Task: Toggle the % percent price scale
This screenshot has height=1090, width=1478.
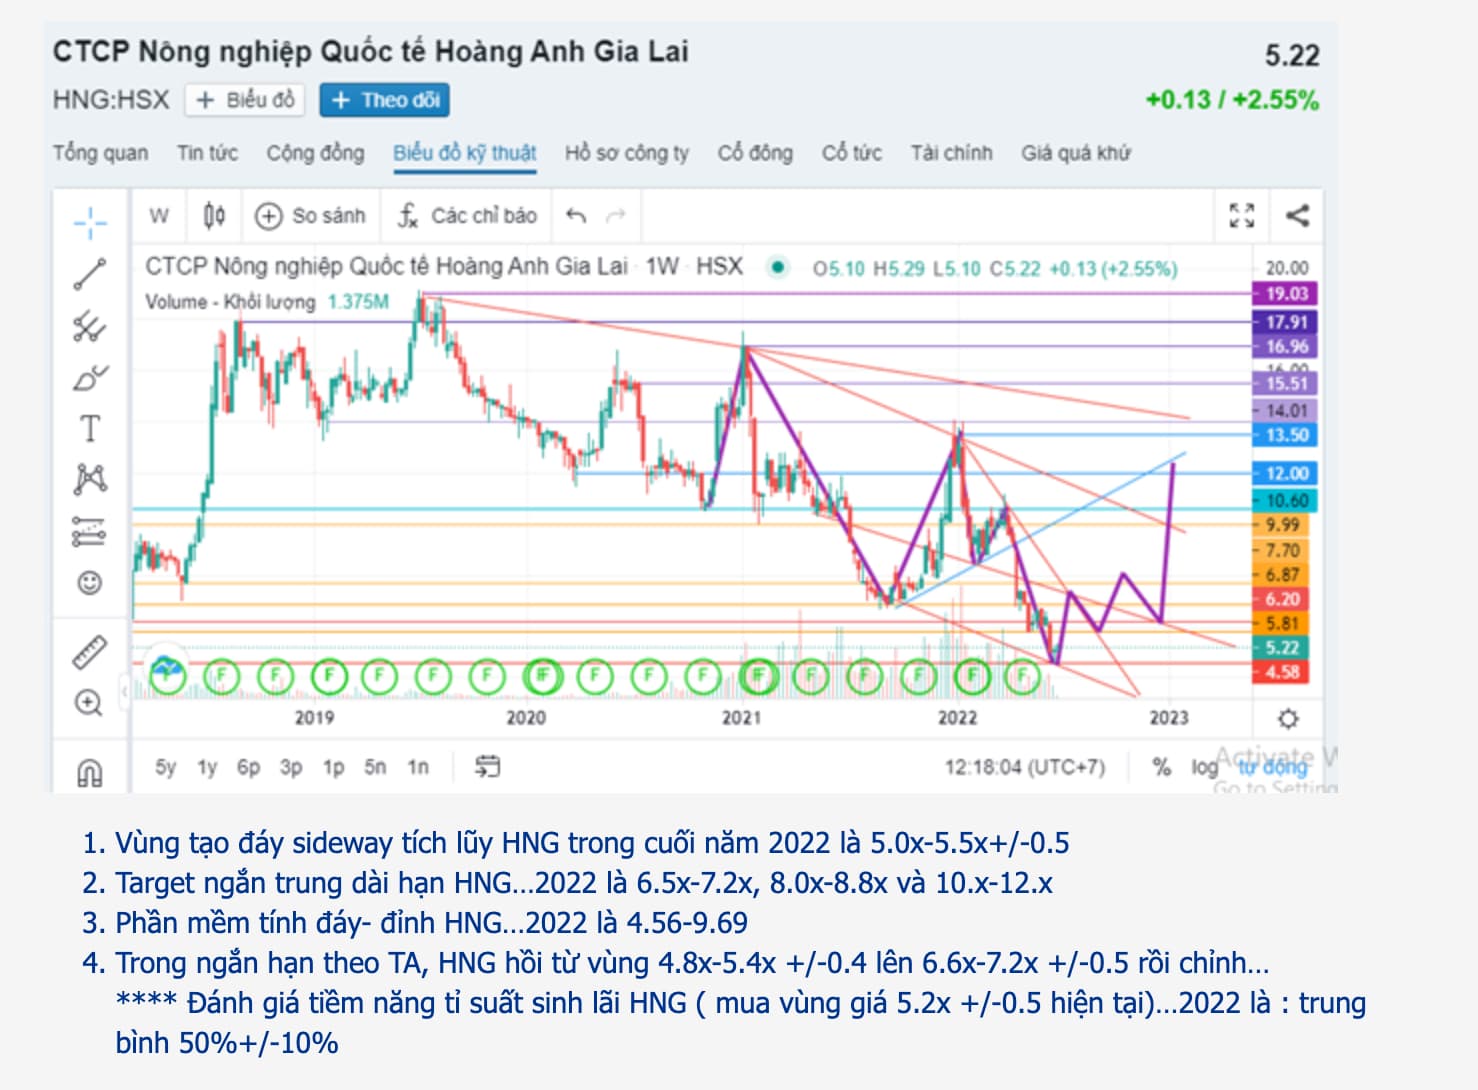Action: tap(1161, 767)
